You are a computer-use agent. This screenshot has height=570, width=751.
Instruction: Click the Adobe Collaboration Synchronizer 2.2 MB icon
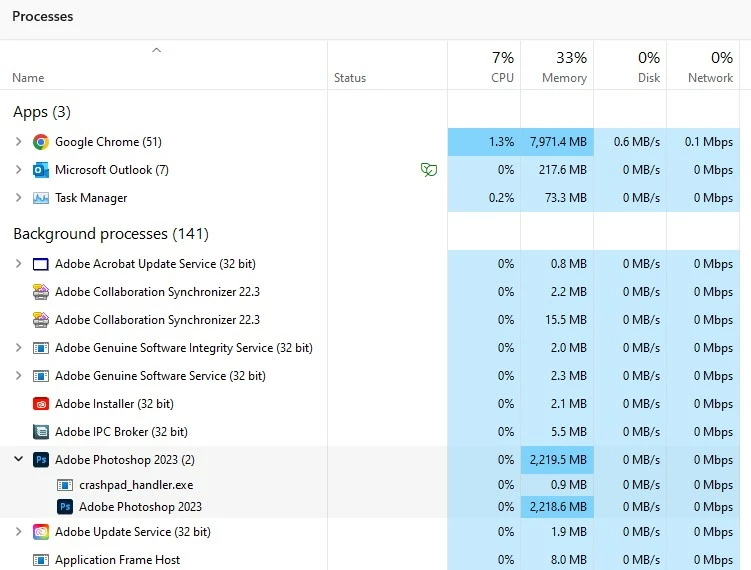pyautogui.click(x=41, y=292)
